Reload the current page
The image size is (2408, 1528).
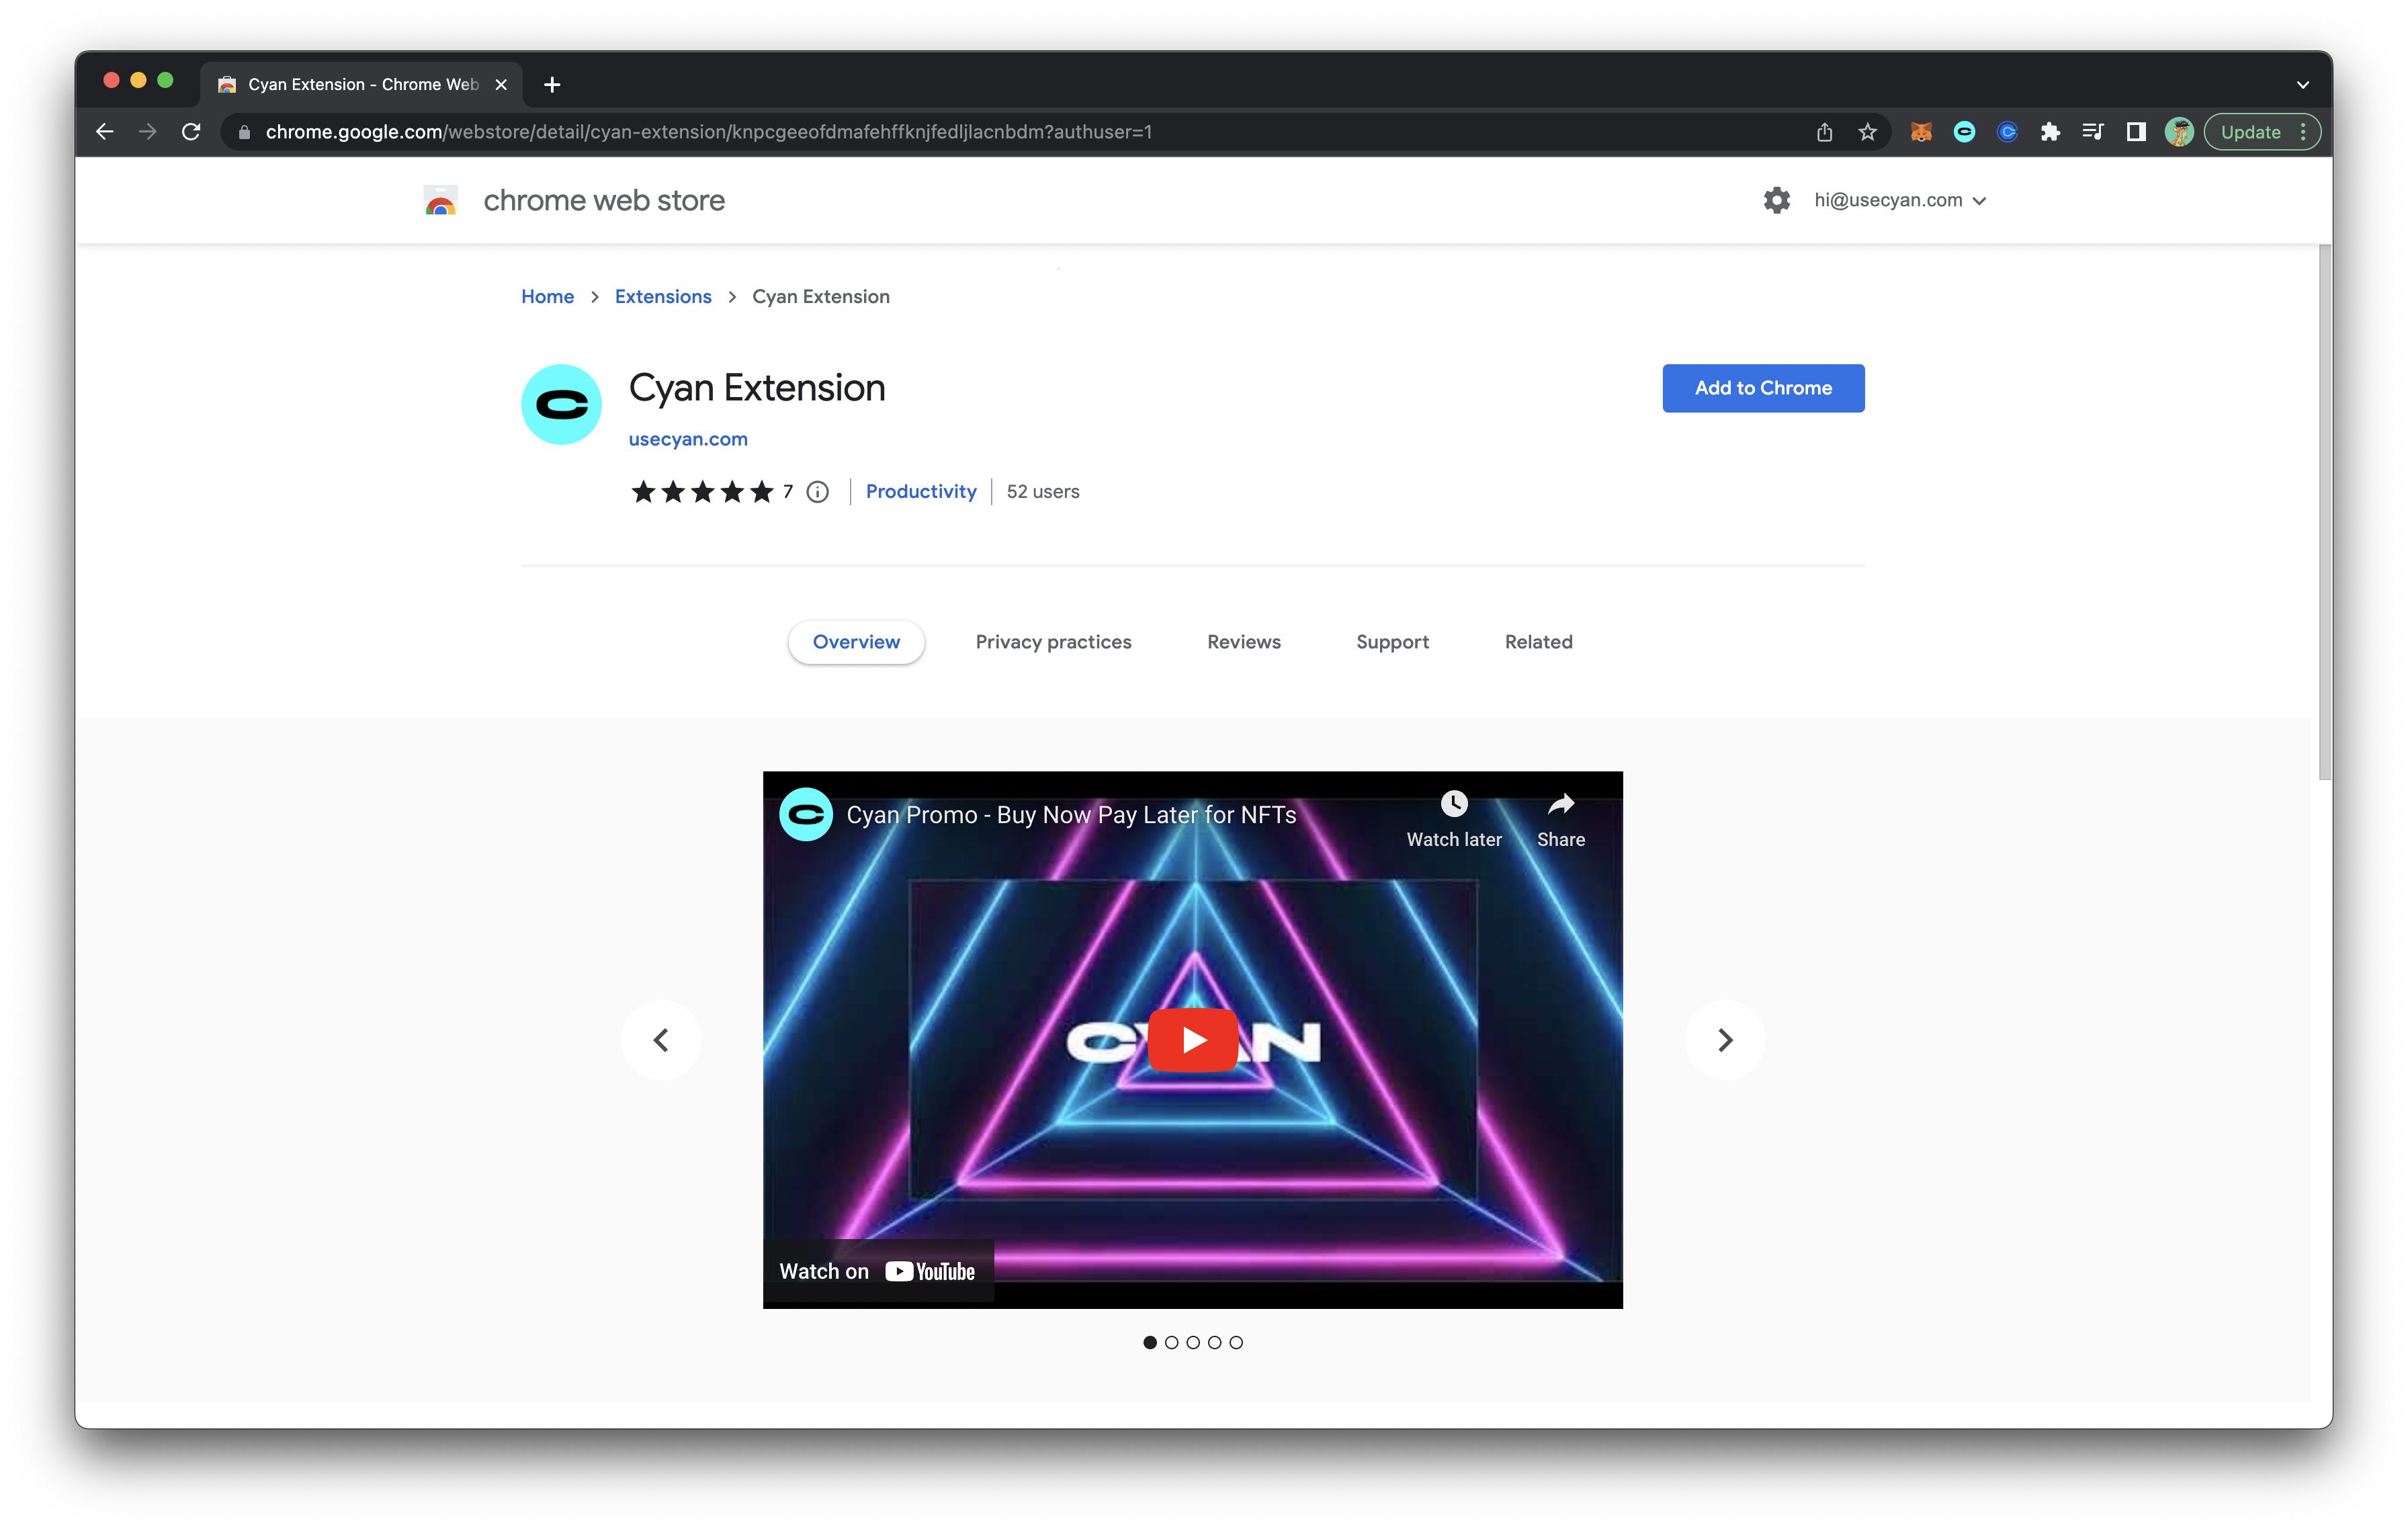point(191,132)
